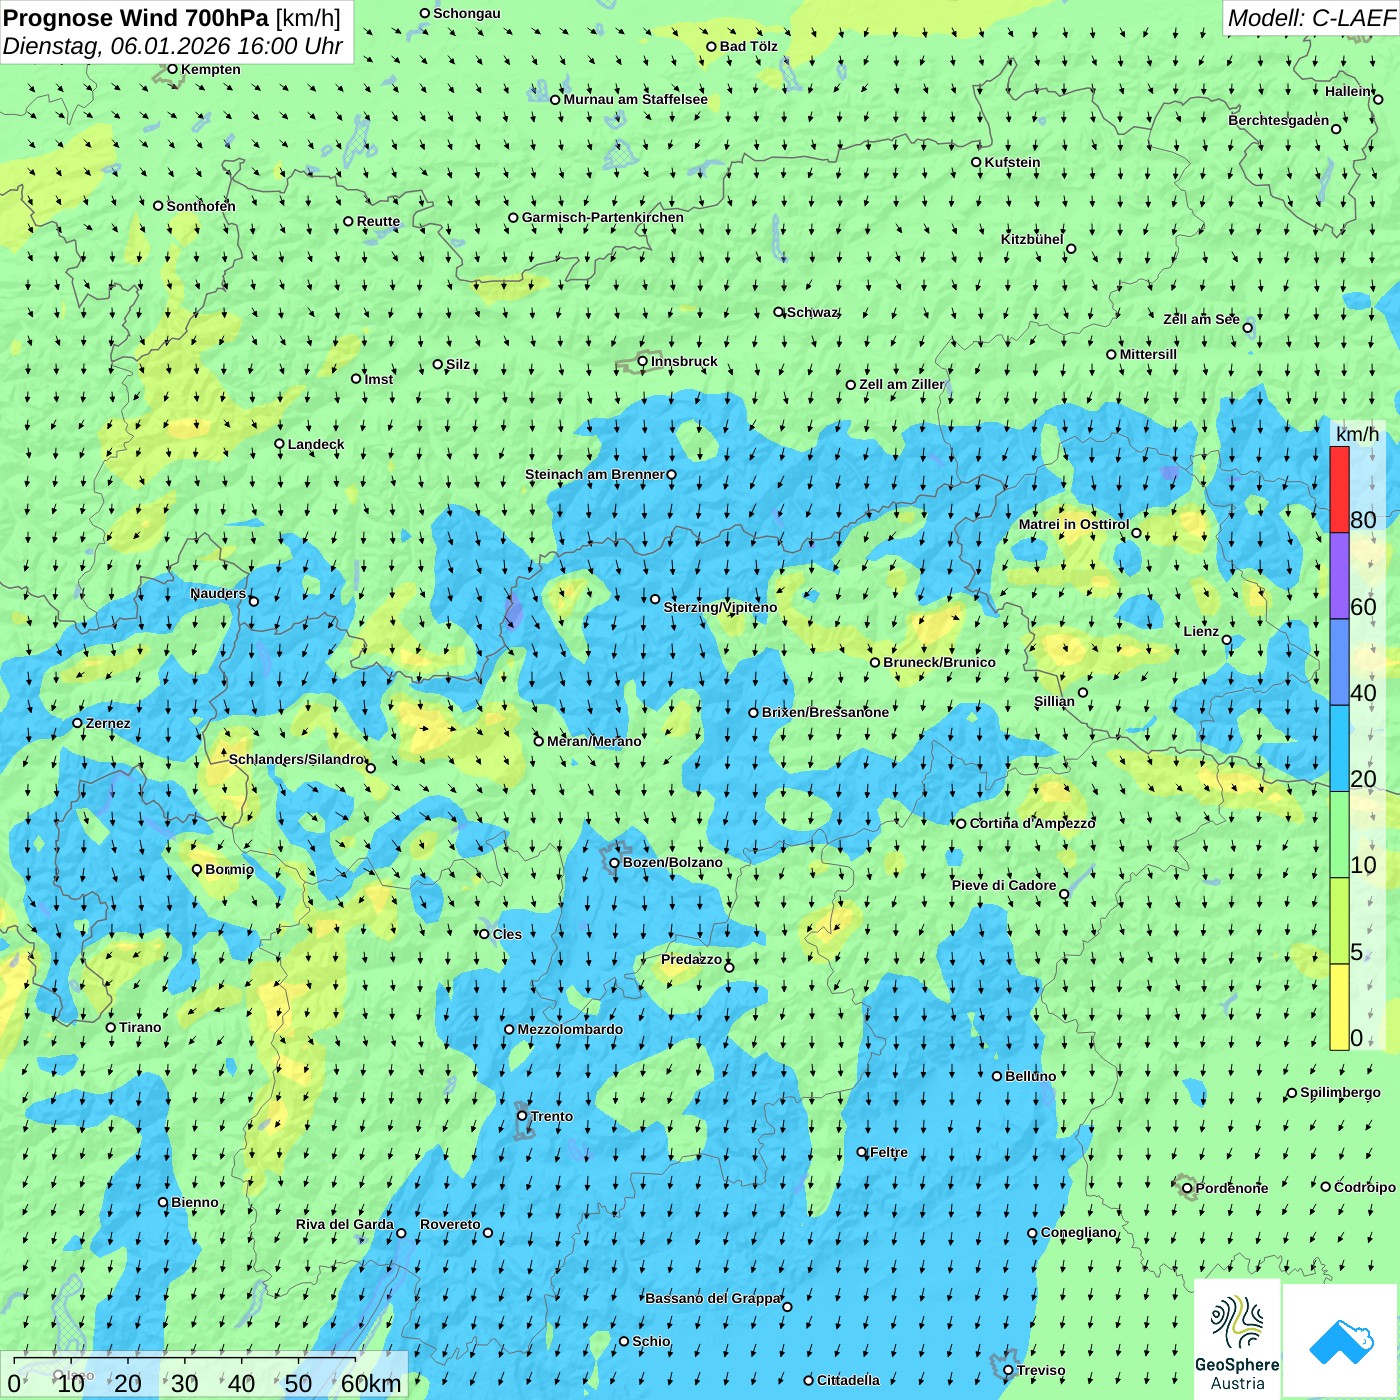The width and height of the screenshot is (1400, 1400).
Task: Select the 'Sterzing/Vipiteno' label
Action: coord(720,607)
